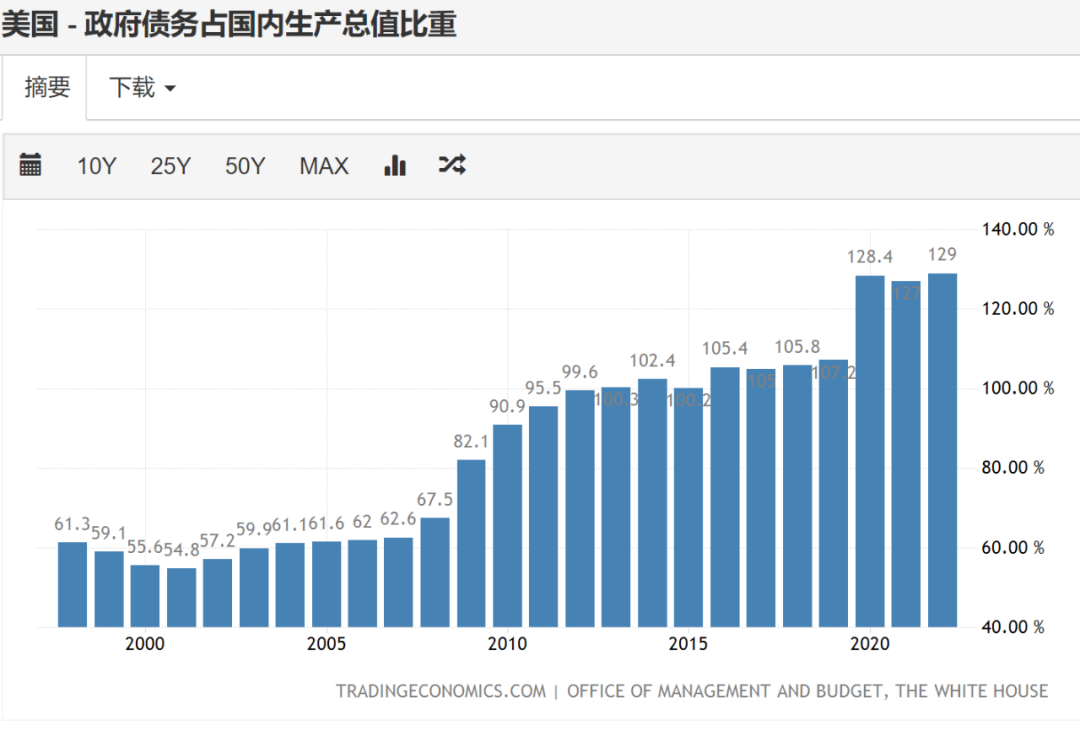The height and width of the screenshot is (732, 1080).
Task: Click the 2005 x-axis label
Action: click(x=326, y=644)
